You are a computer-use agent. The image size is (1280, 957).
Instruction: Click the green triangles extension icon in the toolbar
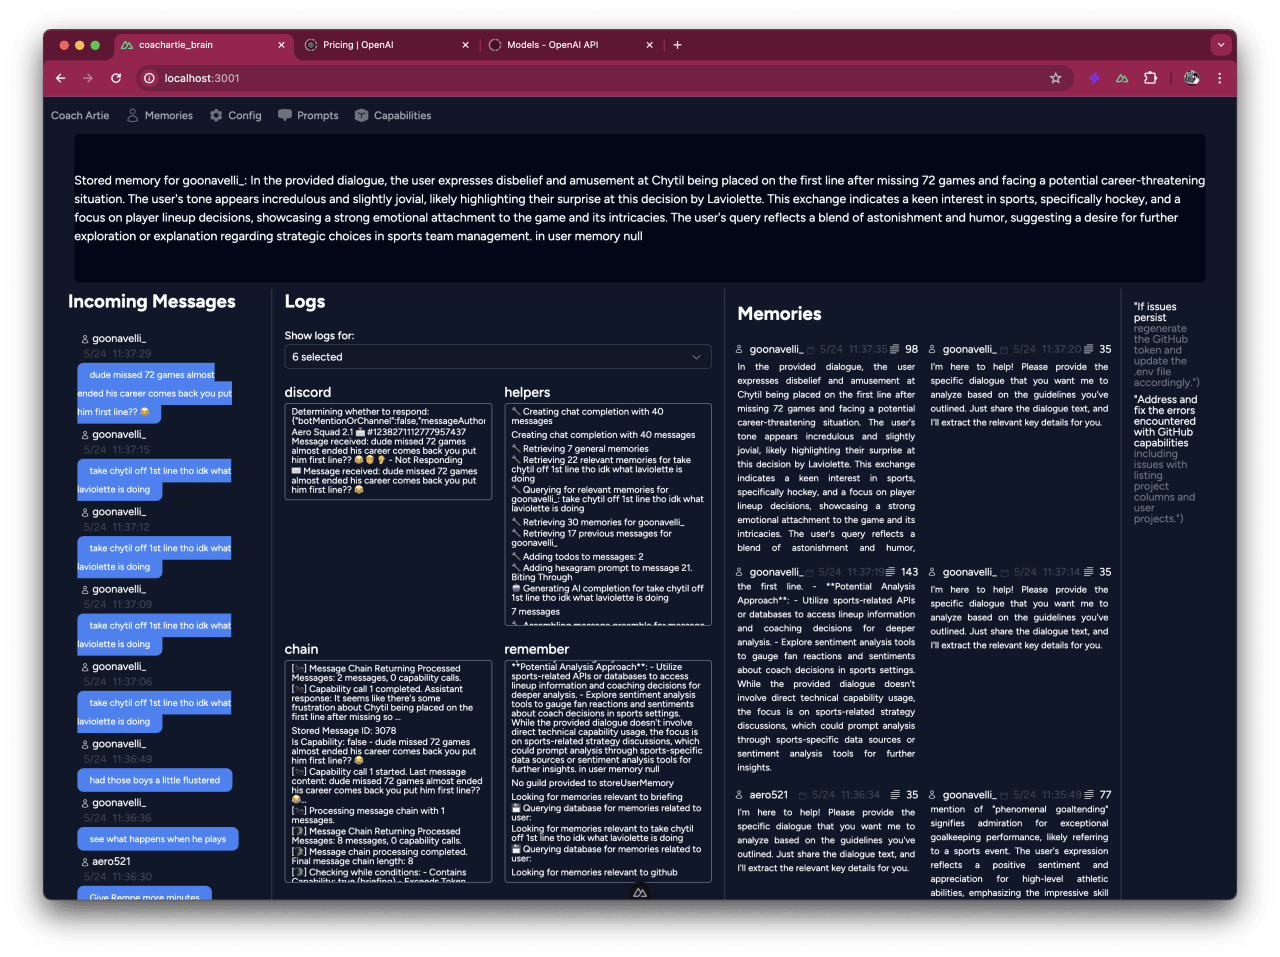[x=1122, y=77]
